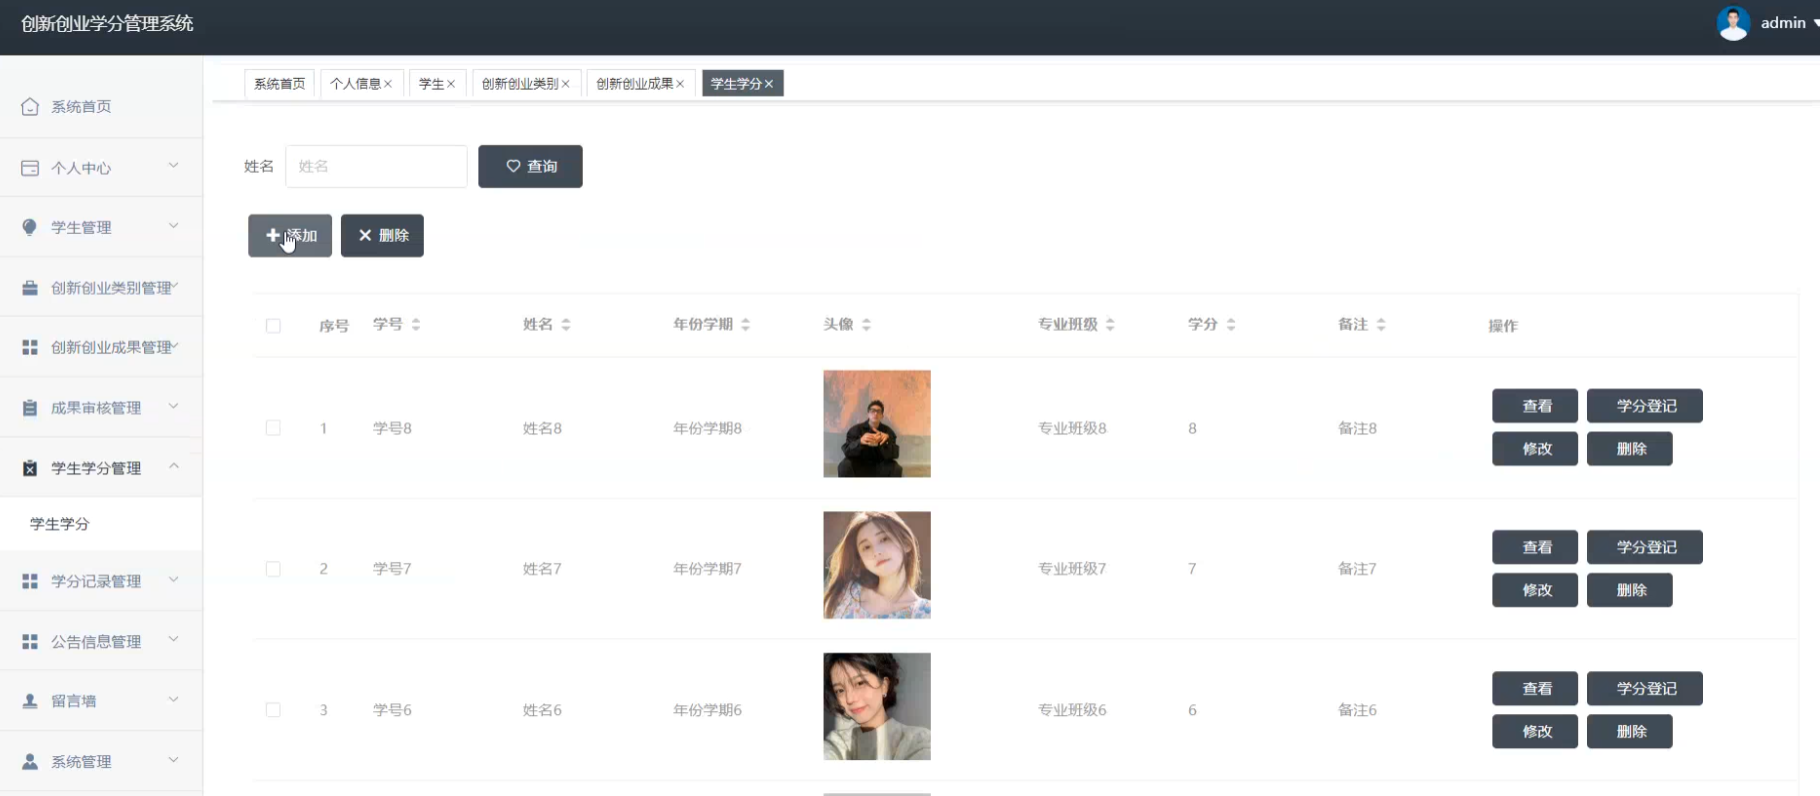Screen dimensions: 1820x796
Task: Click the clipboard icon for 成果审核管理
Action: 30,408
